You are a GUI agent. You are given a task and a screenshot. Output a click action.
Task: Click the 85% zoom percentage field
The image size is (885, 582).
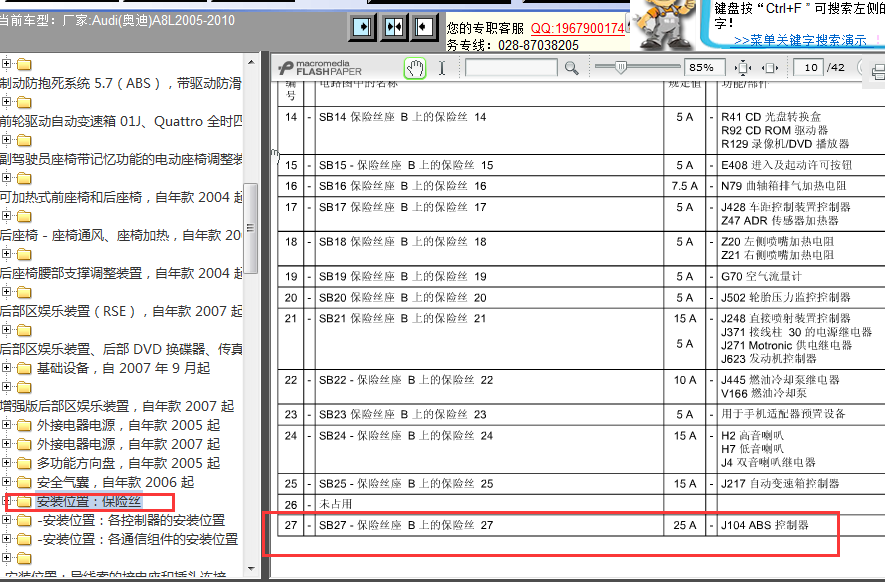[x=705, y=68]
